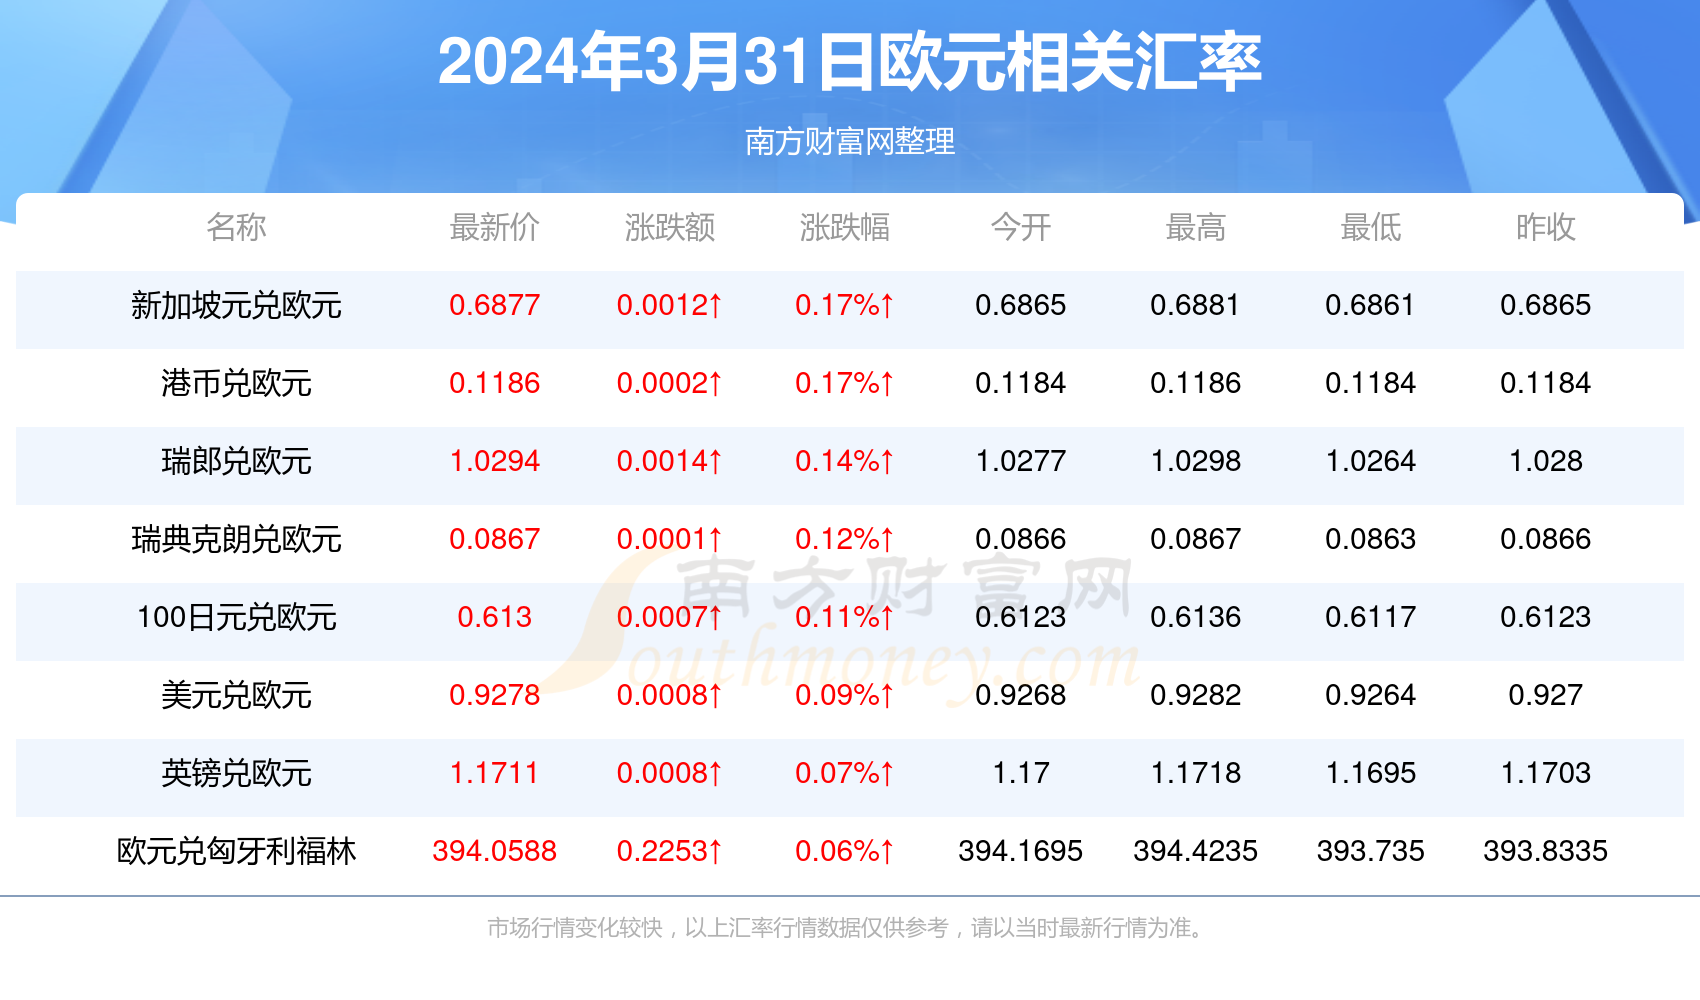This screenshot has height=1000, width=1700.
Task: Click latest price 1.1711
Action: coord(494,773)
